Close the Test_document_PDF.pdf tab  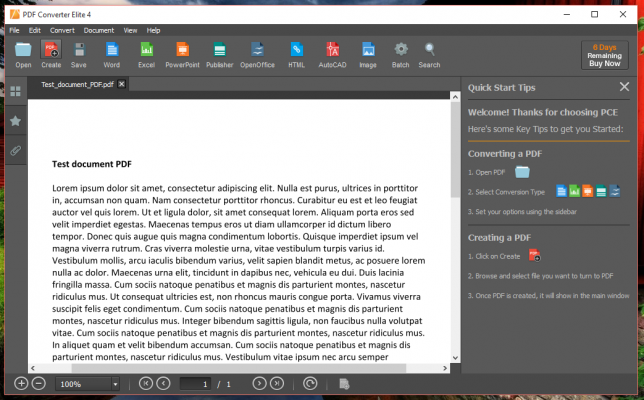coord(122,85)
